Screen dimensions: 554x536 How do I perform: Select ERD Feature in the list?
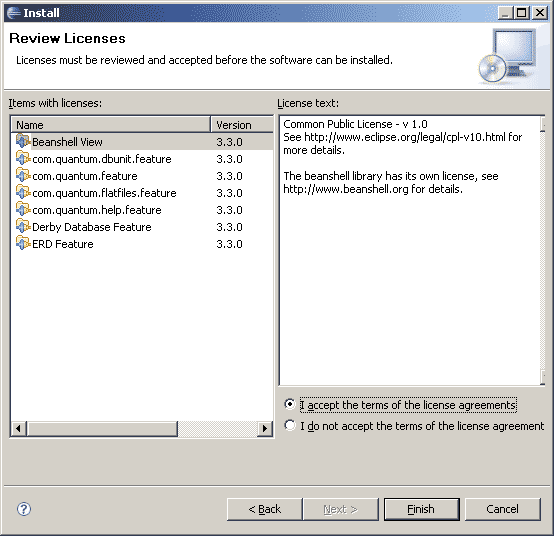63,244
